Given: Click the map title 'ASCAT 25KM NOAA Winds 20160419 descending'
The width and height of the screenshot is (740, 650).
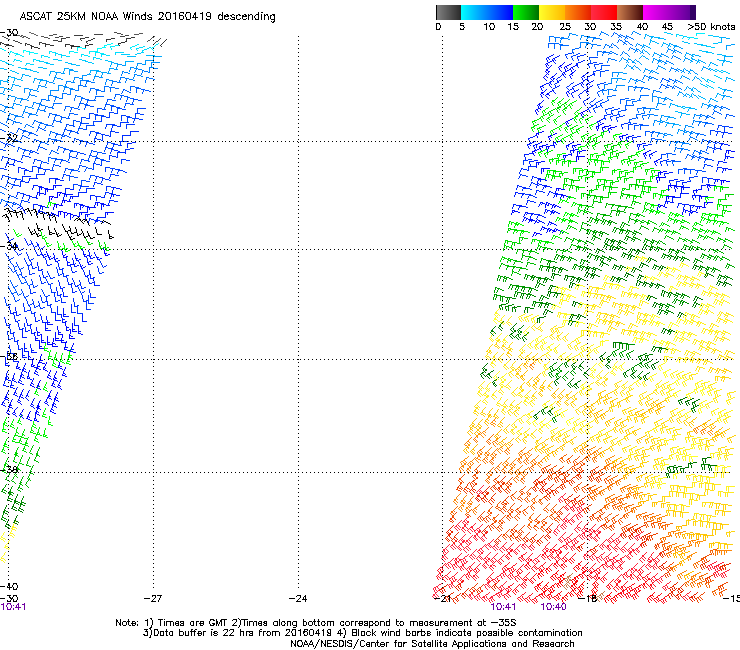Looking at the screenshot, I should 147,17.
